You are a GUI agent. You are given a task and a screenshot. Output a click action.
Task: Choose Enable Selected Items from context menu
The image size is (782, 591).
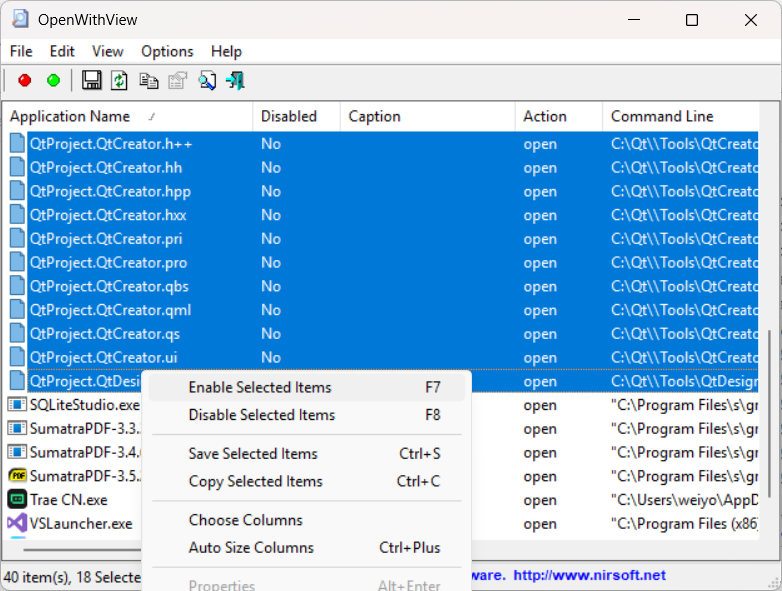(x=307, y=387)
